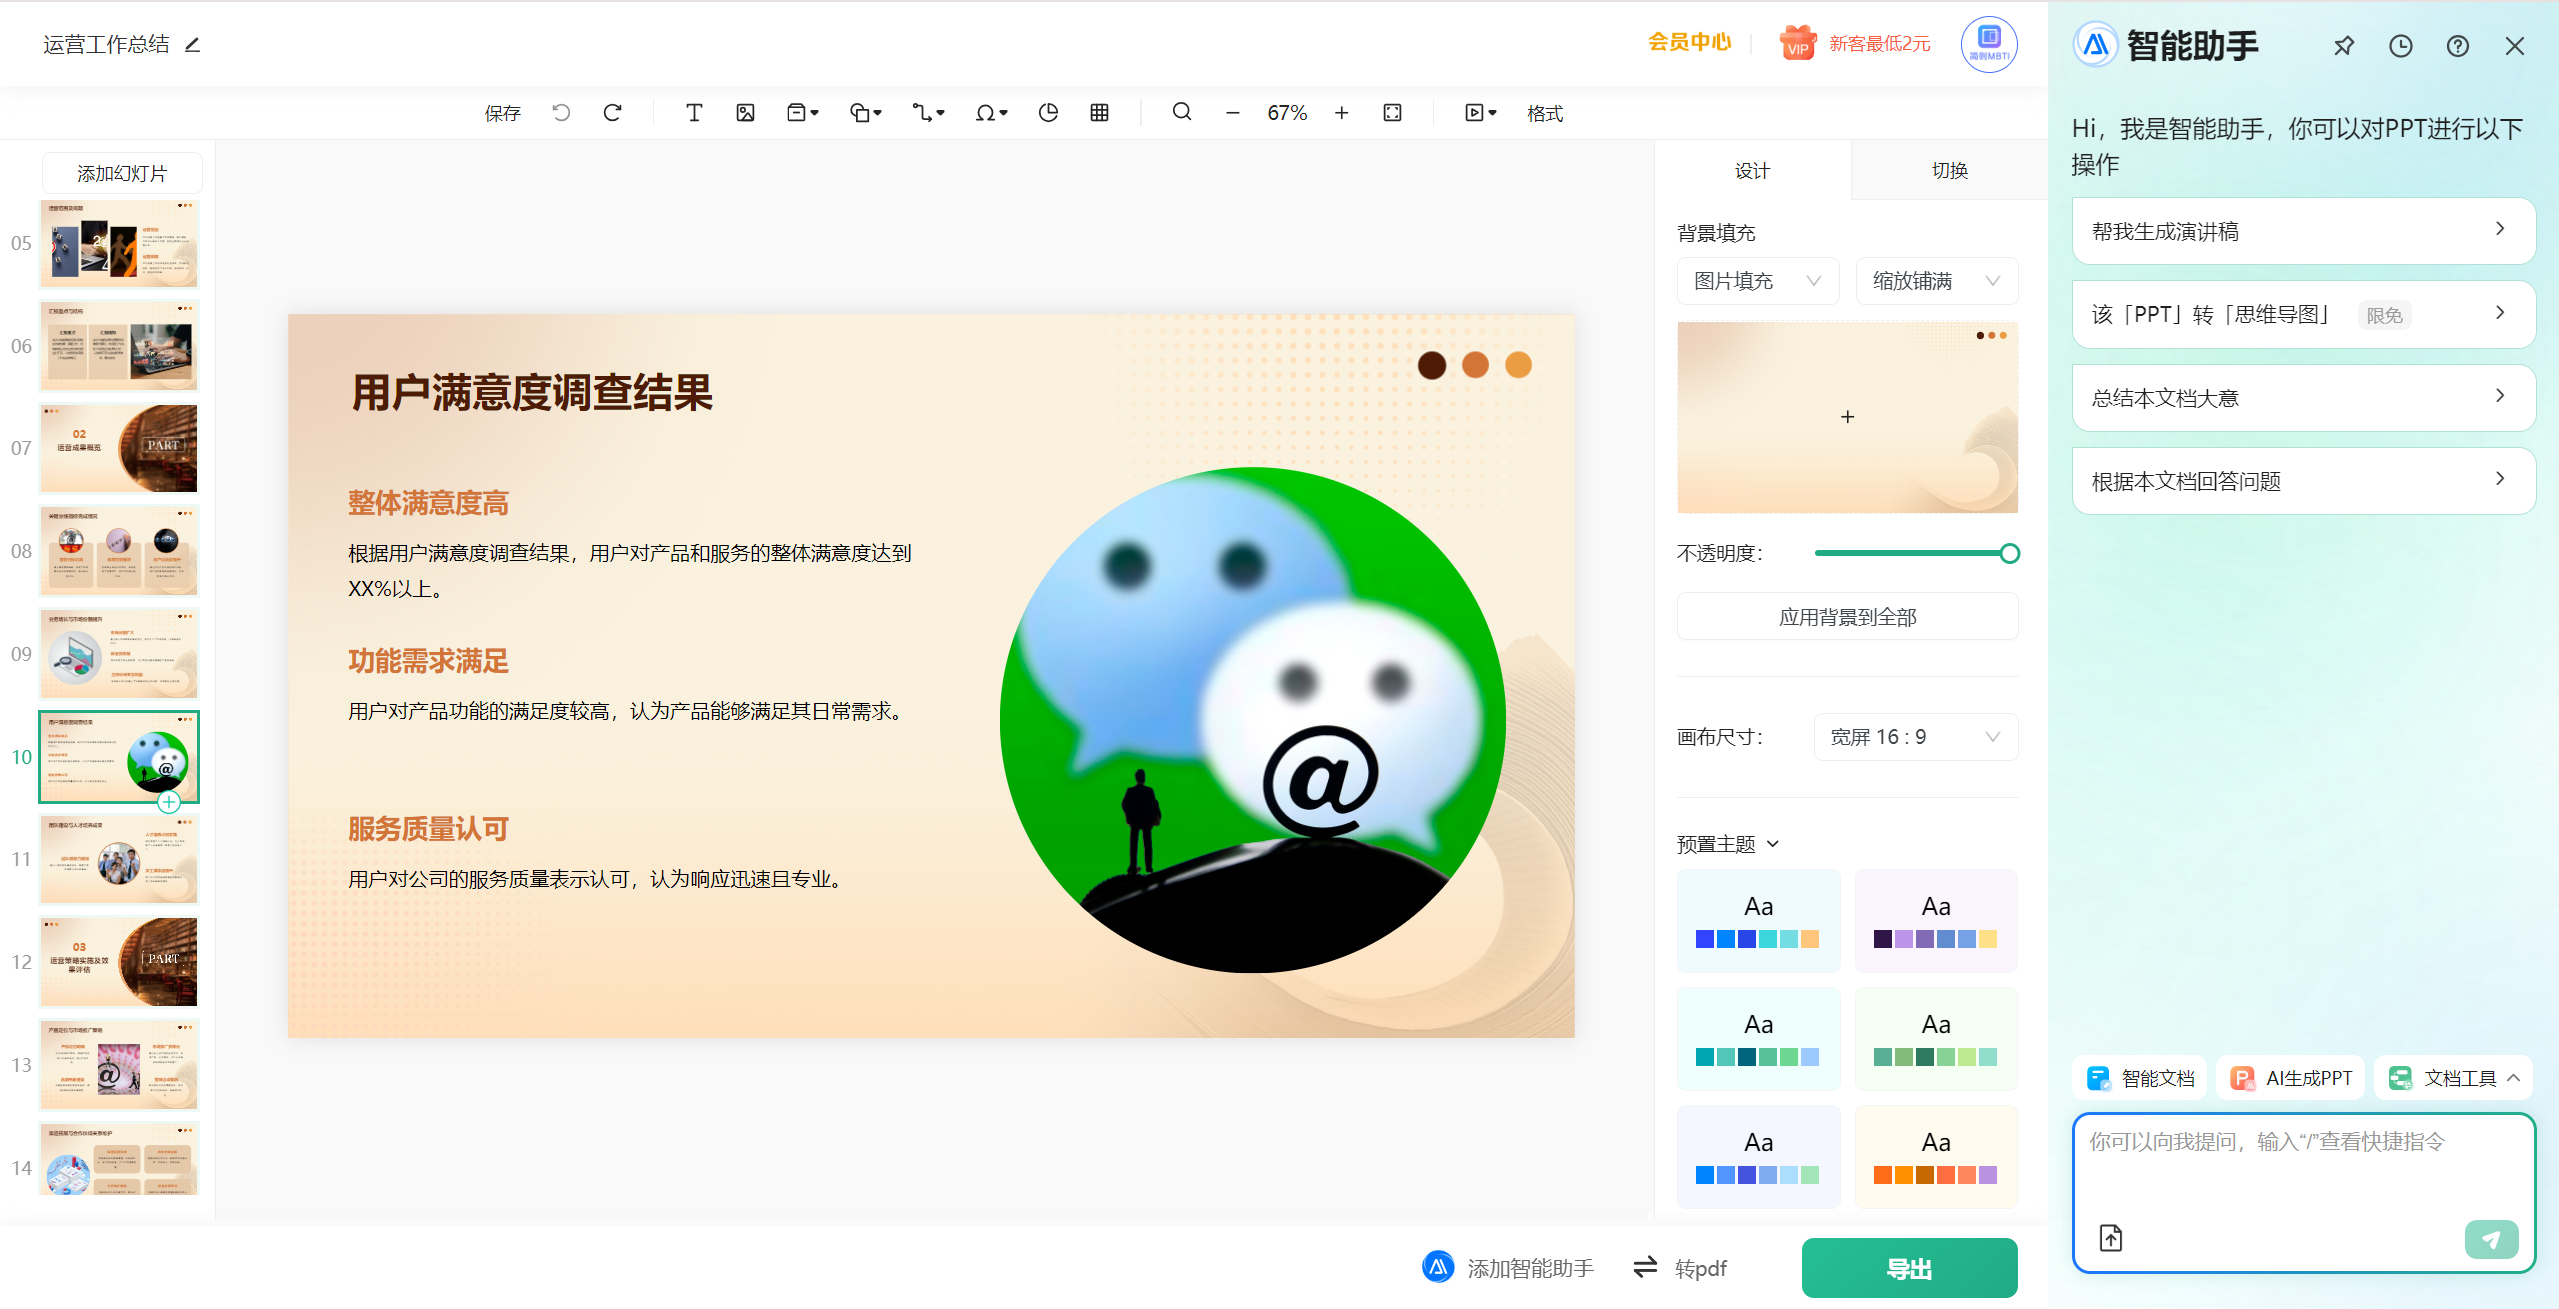Pin the 智能助手 panel
2559x1309 pixels.
[x=2344, y=46]
